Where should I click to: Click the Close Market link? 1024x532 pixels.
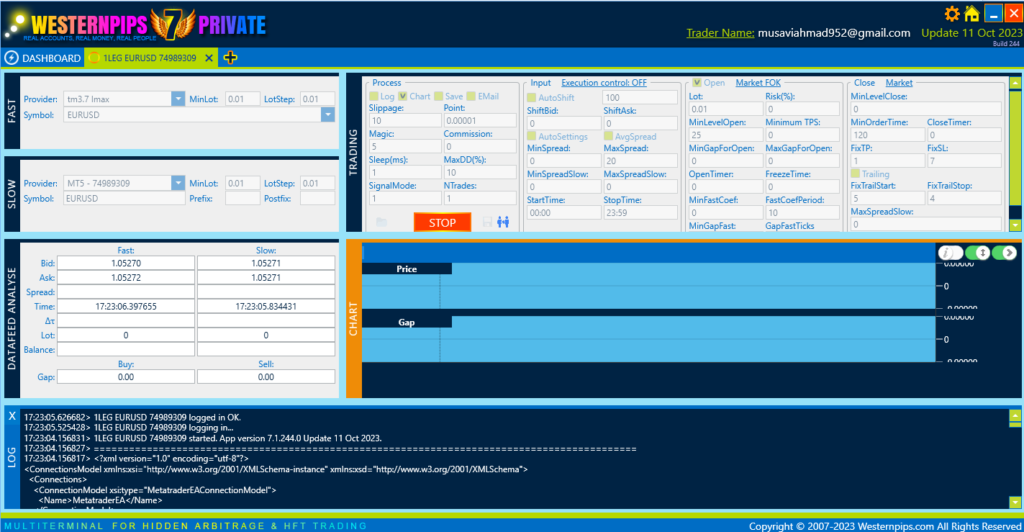pyautogui.click(x=899, y=83)
